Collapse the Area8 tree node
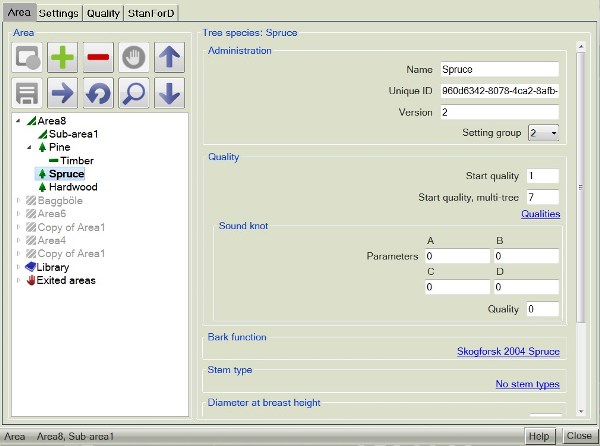Screen dimensions: 600x446 (x=19, y=121)
